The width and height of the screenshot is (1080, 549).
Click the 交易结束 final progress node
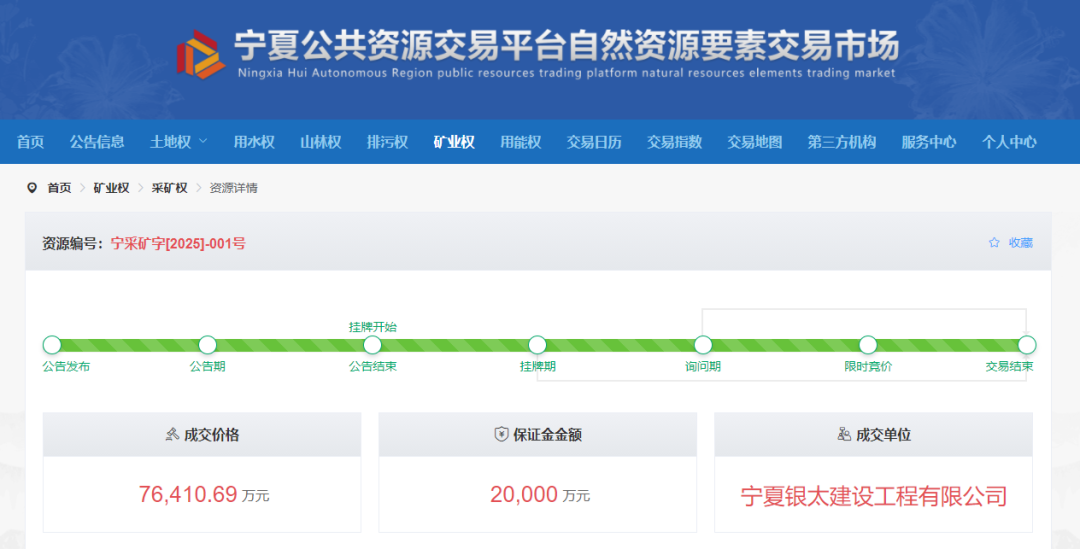click(1026, 345)
